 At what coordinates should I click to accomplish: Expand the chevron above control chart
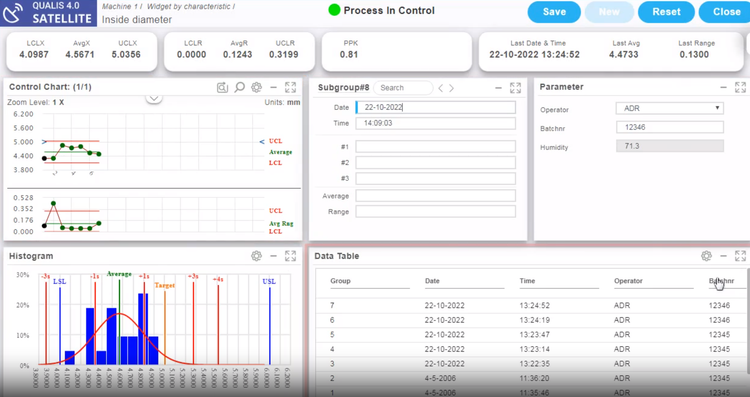tap(154, 99)
